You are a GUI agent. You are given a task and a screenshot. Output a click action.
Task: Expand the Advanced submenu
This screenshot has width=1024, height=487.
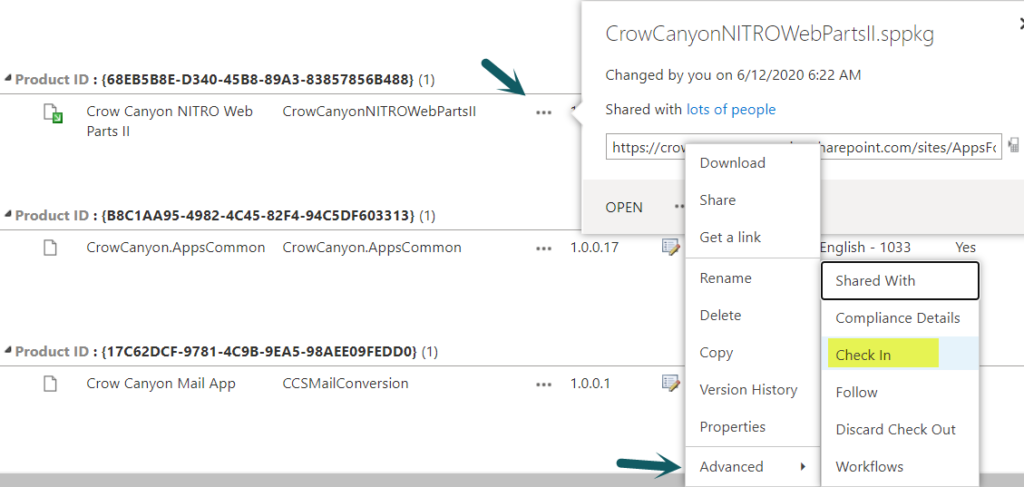pyautogui.click(x=753, y=466)
